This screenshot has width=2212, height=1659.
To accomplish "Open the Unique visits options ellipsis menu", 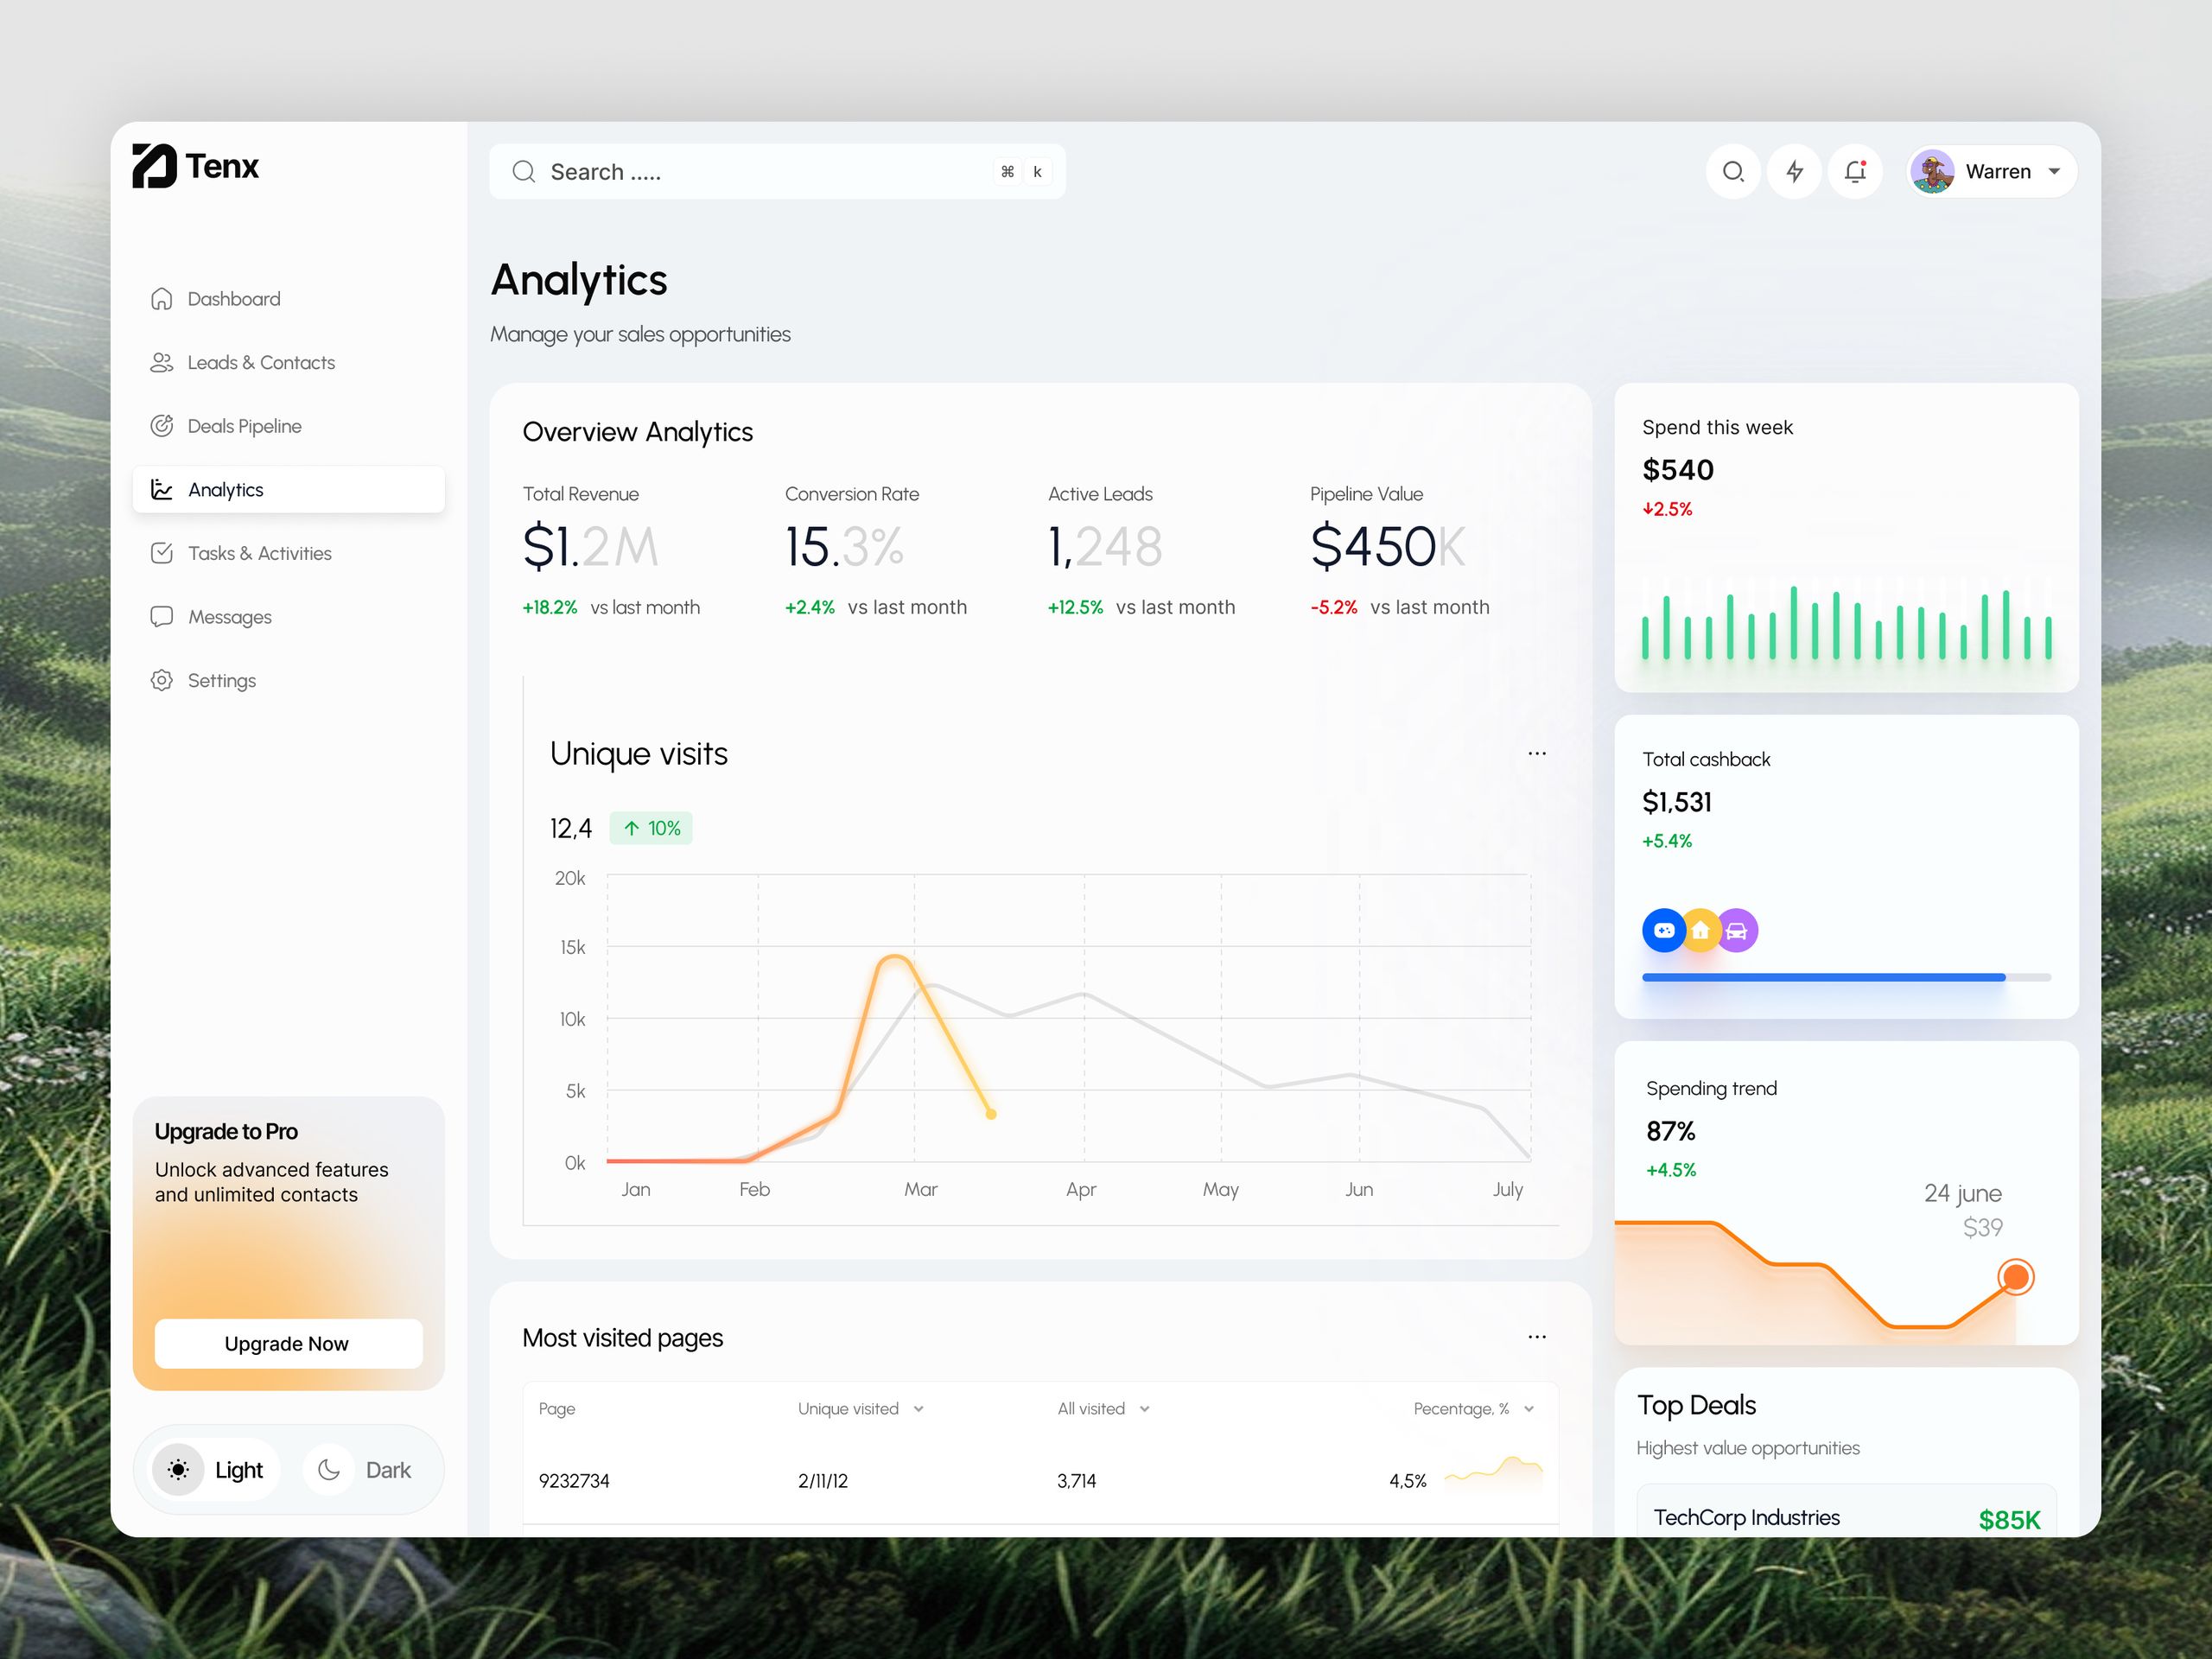I will 1537,753.
